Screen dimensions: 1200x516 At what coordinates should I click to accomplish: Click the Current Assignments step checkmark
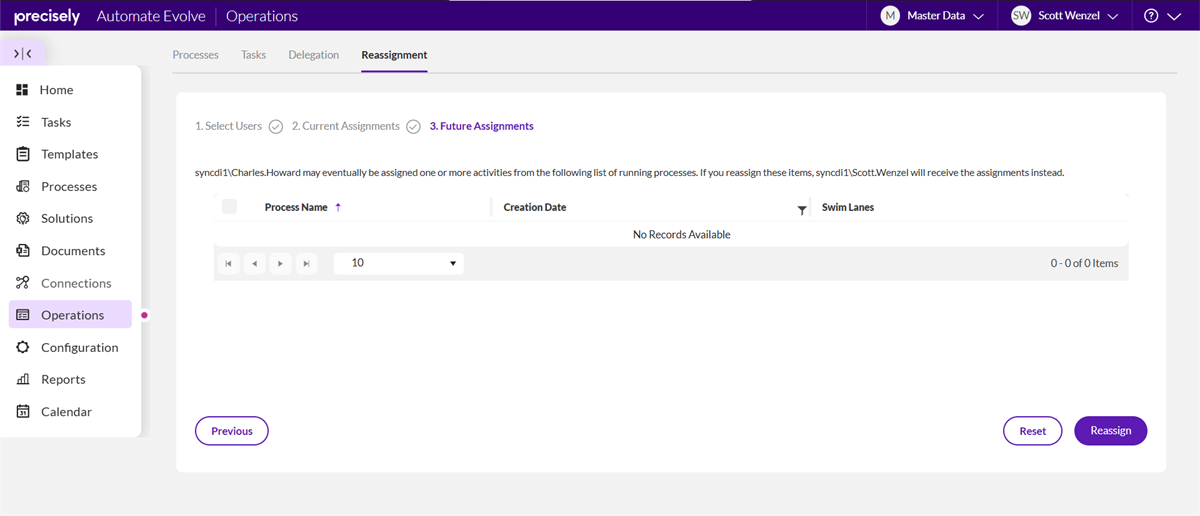pyautogui.click(x=413, y=127)
